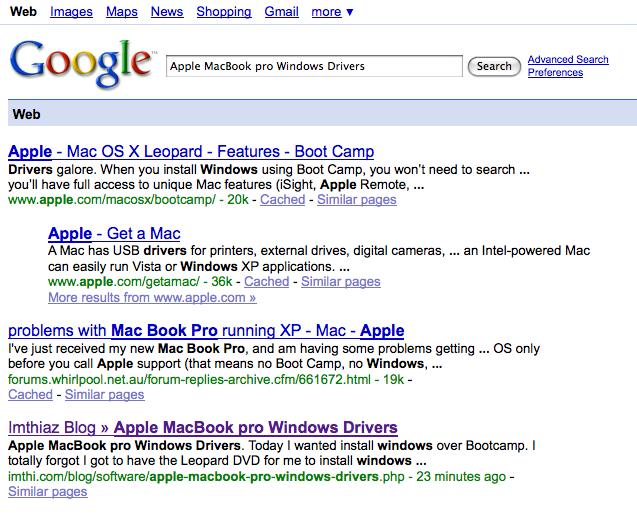Screen dimensions: 637x515
Task: Click the 'Drivers galore' snippet text
Action: pyautogui.click(x=269, y=177)
